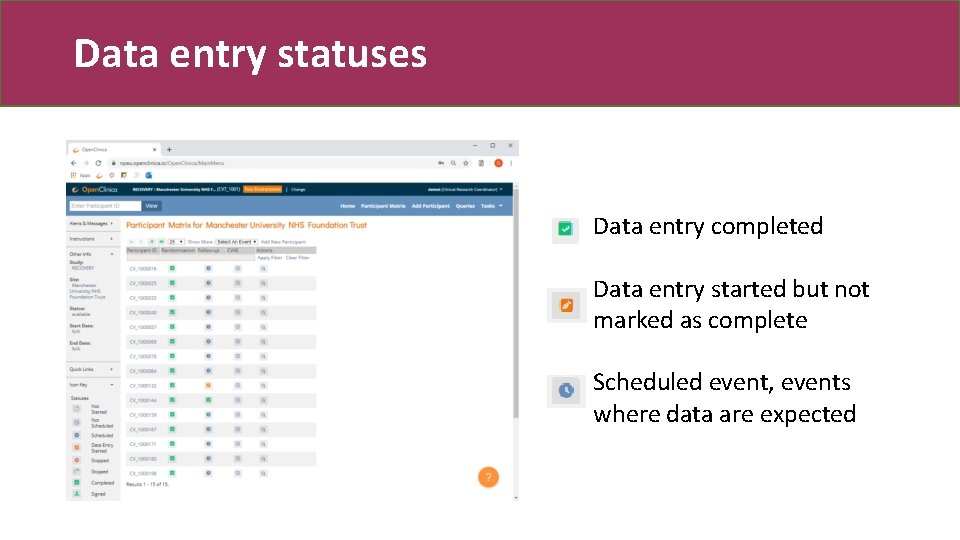The width and height of the screenshot is (960, 540).
Task: Collapse the Icon Key sidebar section
Action: click(111, 384)
